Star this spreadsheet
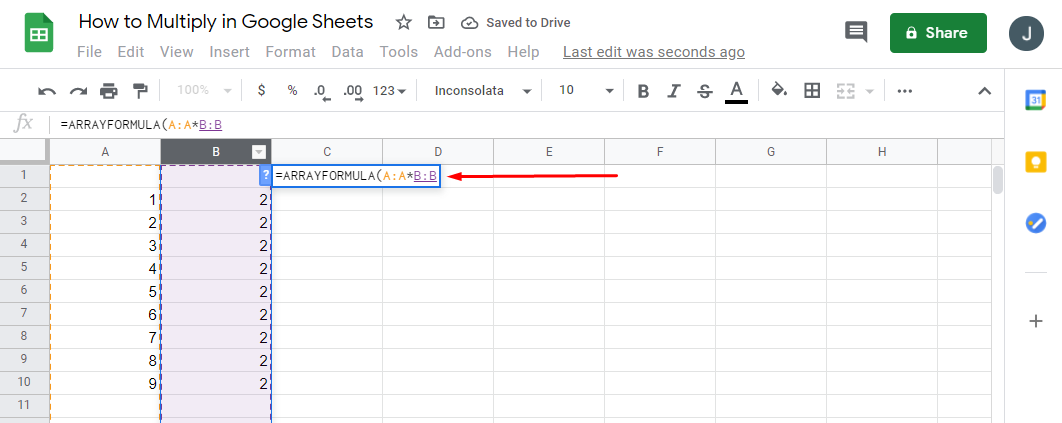The image size is (1062, 423). pyautogui.click(x=403, y=22)
